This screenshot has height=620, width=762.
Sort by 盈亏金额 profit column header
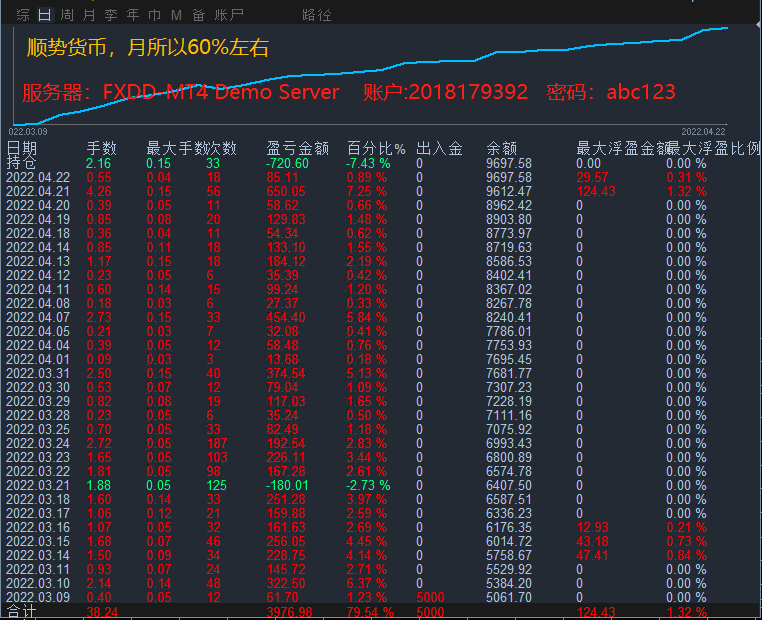click(298, 149)
